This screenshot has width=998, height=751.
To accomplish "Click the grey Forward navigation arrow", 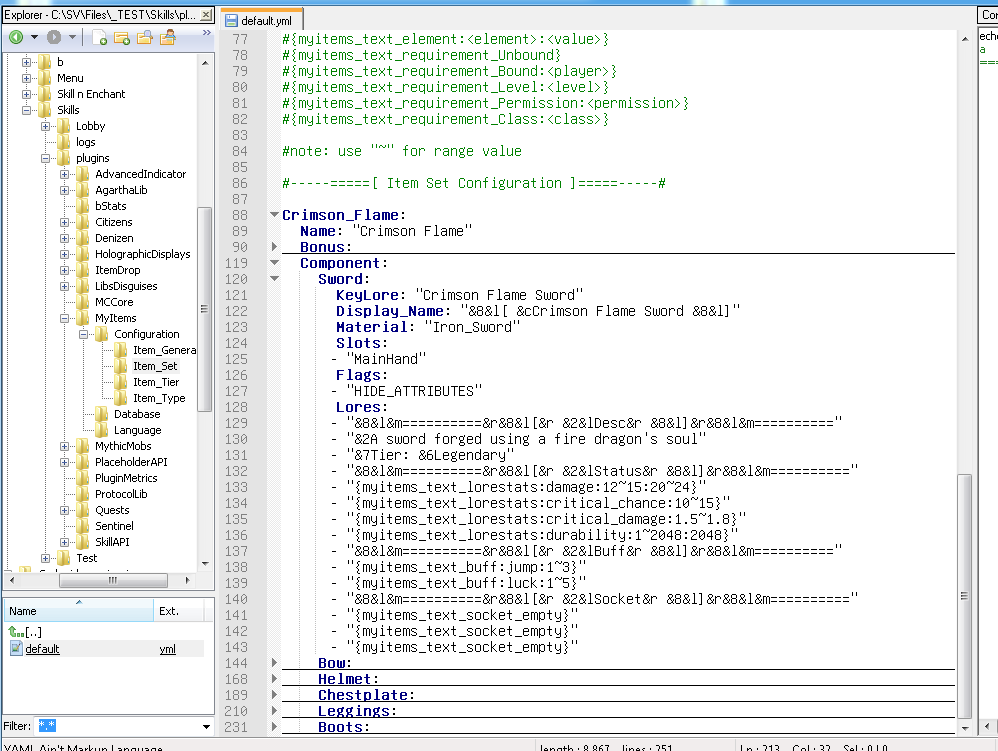I will pyautogui.click(x=54, y=37).
